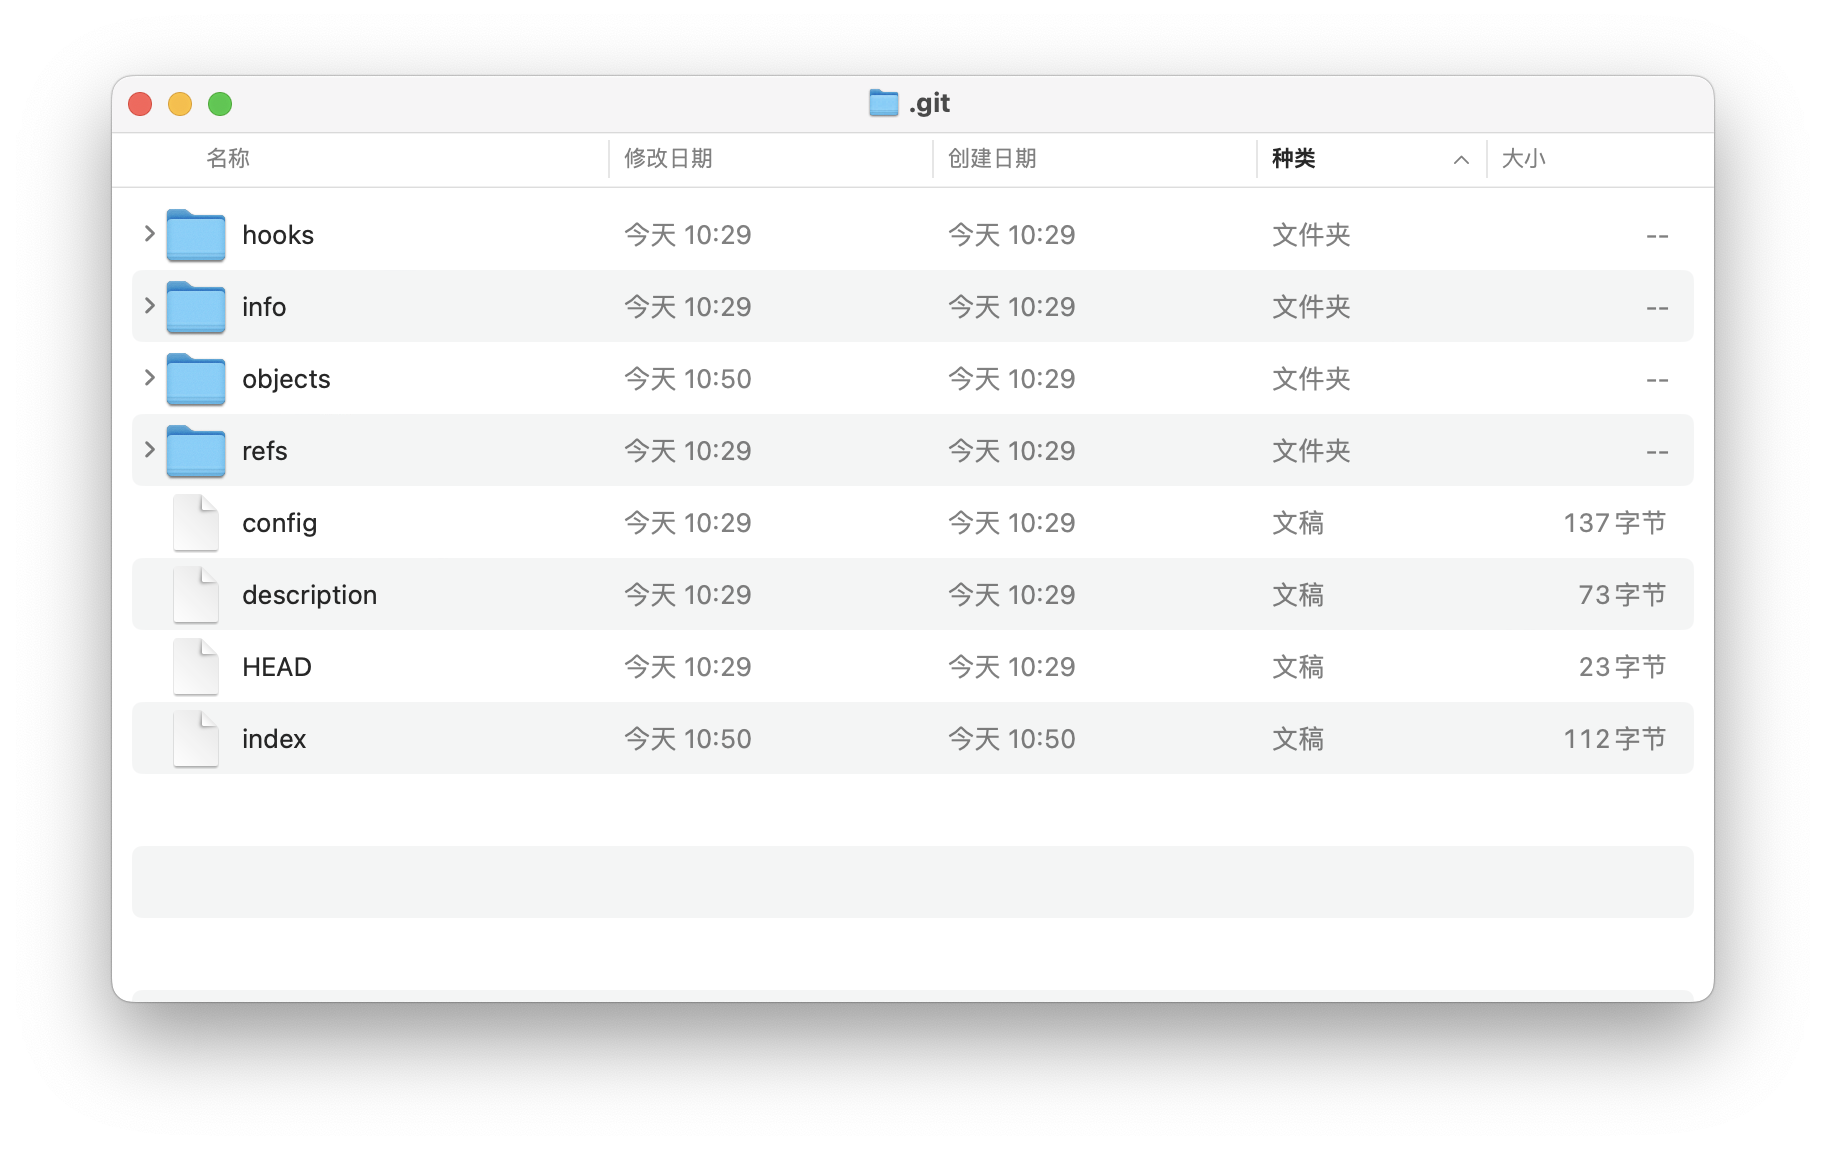1826x1150 pixels.
Task: Select the index document icon
Action: point(196,739)
